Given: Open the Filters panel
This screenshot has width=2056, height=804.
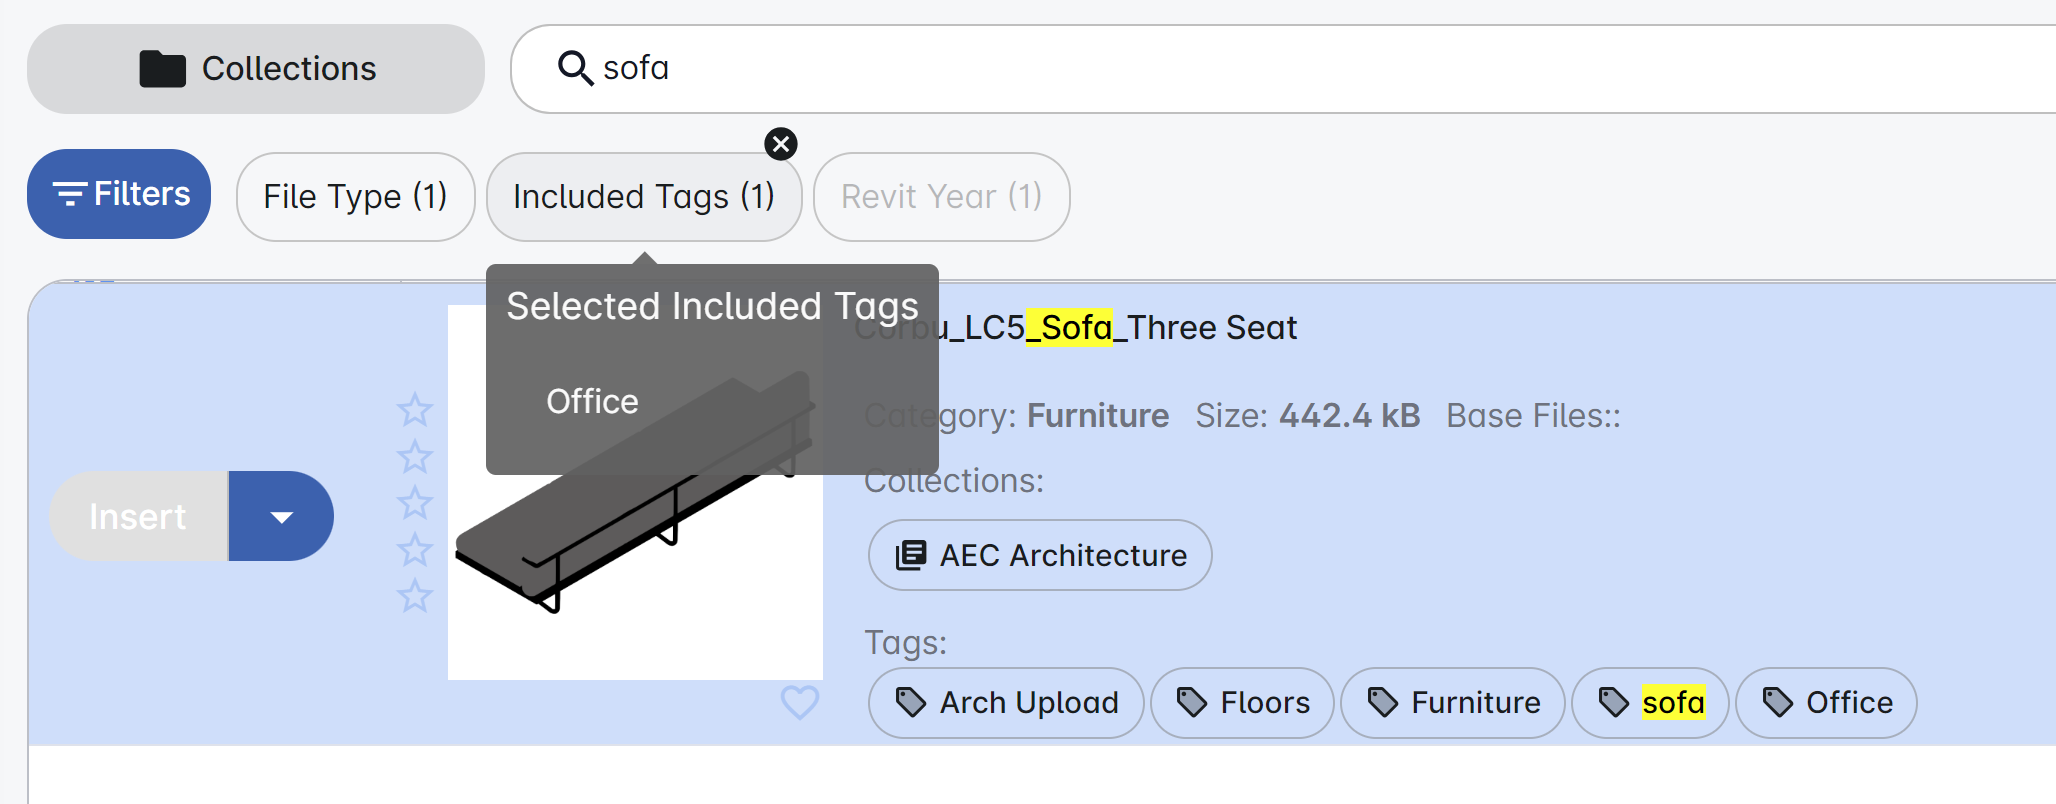Looking at the screenshot, I should [x=119, y=194].
